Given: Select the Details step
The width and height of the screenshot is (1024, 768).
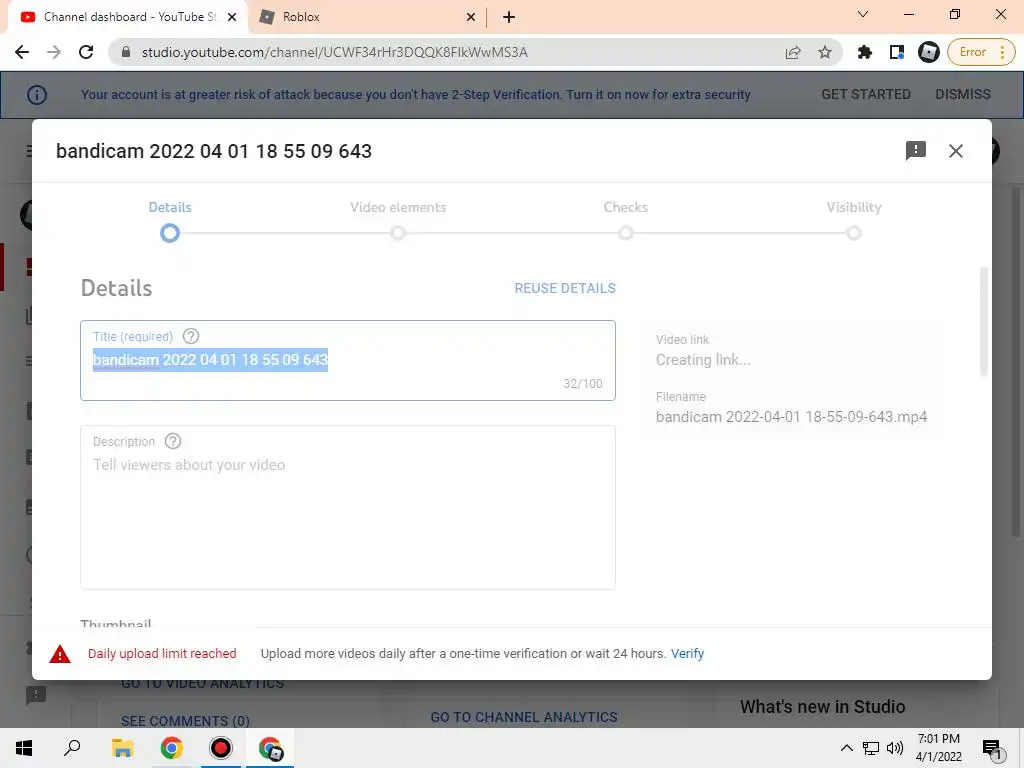Looking at the screenshot, I should (170, 220).
